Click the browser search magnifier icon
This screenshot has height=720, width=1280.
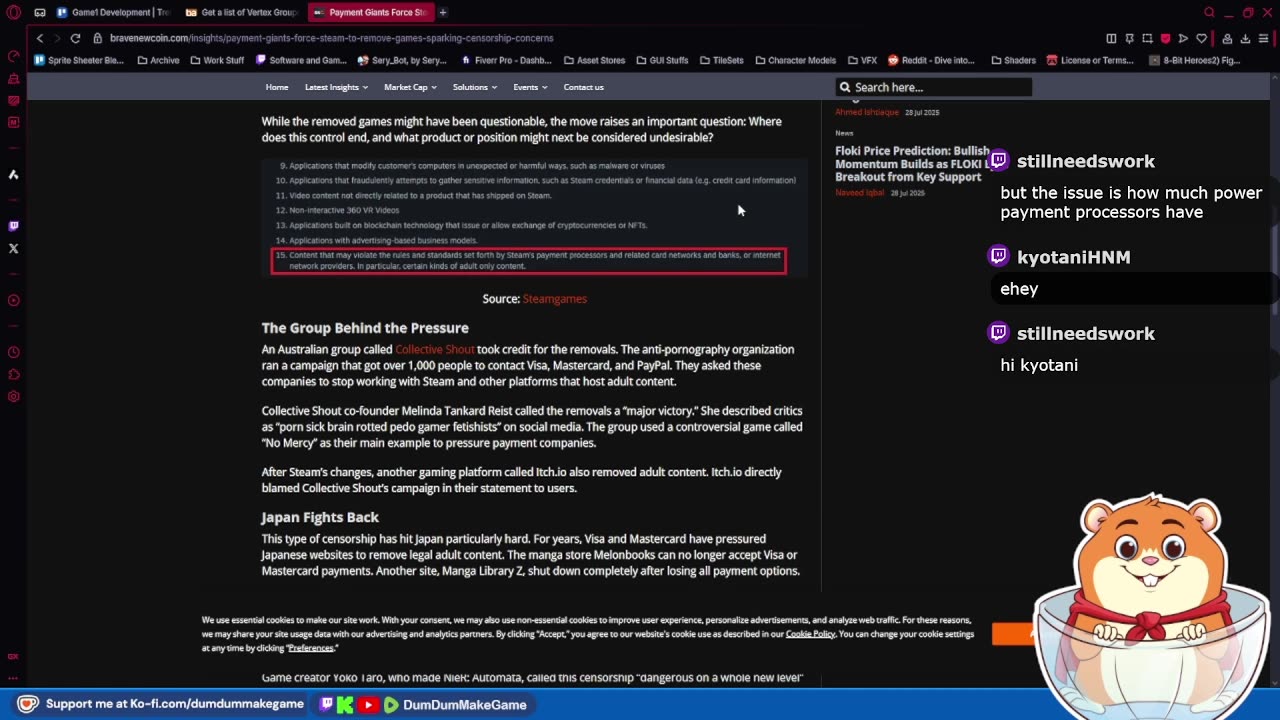coord(1209,12)
